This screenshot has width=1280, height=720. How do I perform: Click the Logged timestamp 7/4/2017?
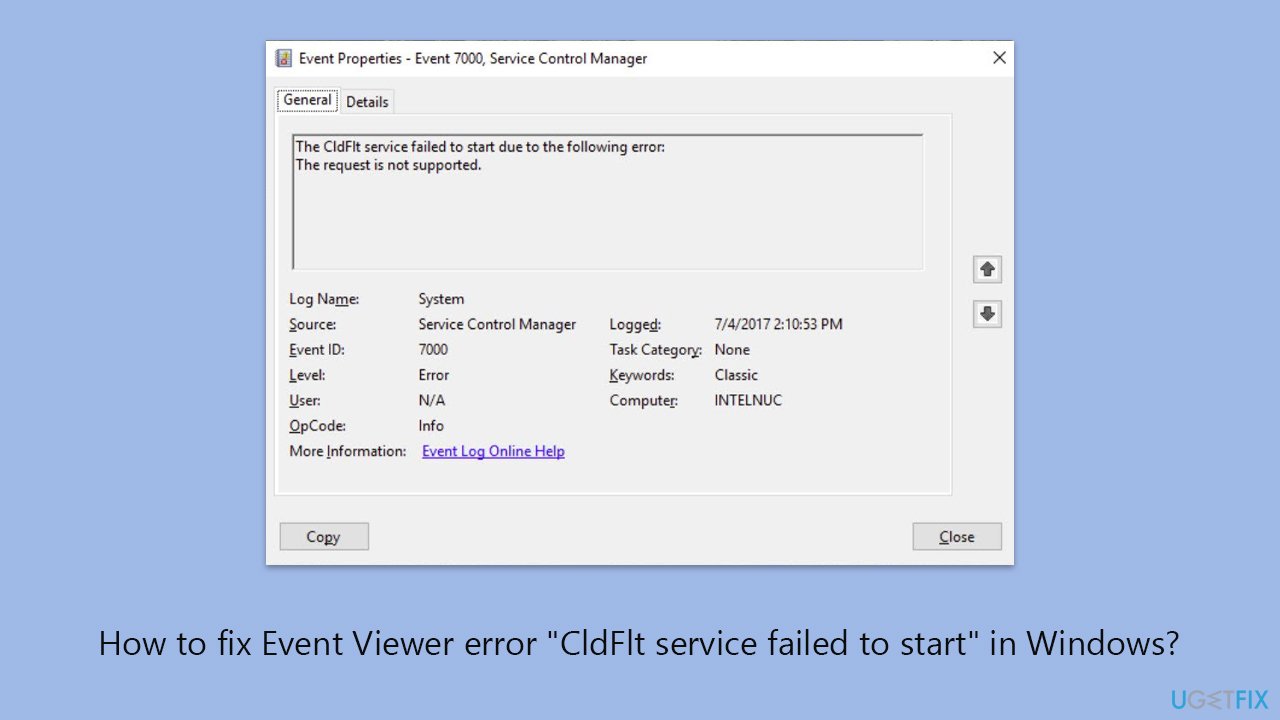pyautogui.click(x=779, y=324)
